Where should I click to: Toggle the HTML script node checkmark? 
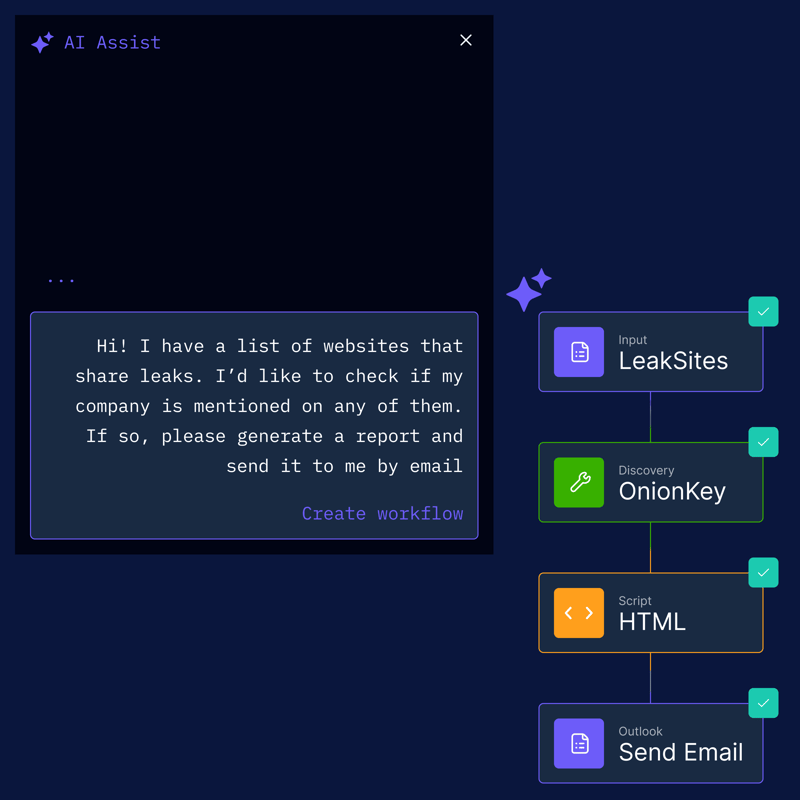[x=763, y=572]
